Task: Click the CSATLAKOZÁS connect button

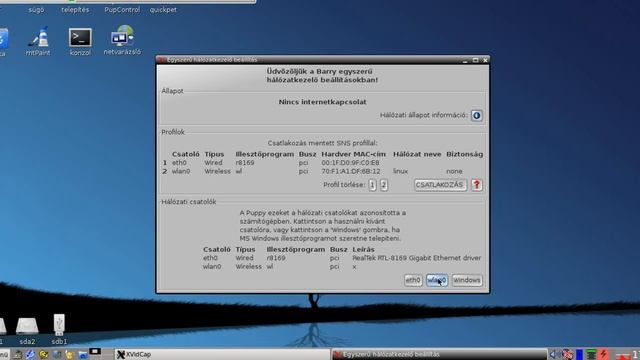Action: coord(440,185)
